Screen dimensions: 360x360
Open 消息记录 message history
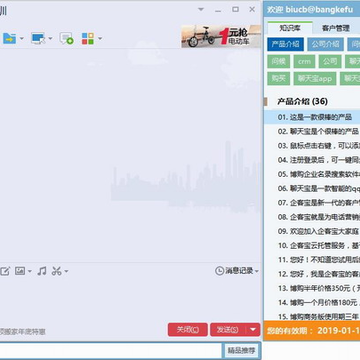[234, 271]
